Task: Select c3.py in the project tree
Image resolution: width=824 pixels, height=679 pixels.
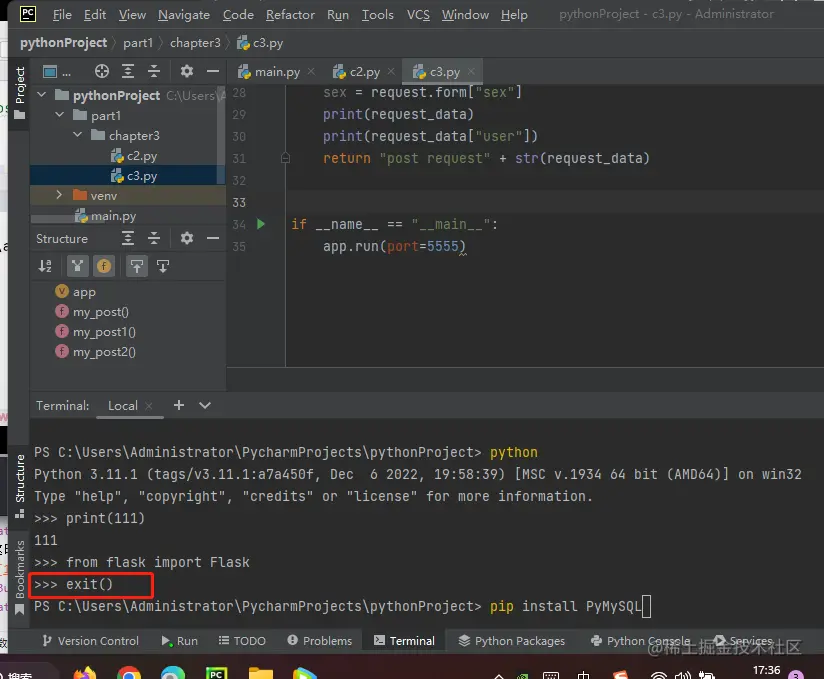Action: pyautogui.click(x=133, y=176)
